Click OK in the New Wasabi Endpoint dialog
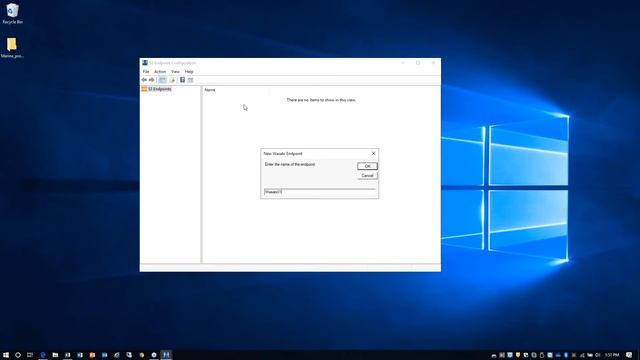This screenshot has height=360, width=640. tap(367, 166)
